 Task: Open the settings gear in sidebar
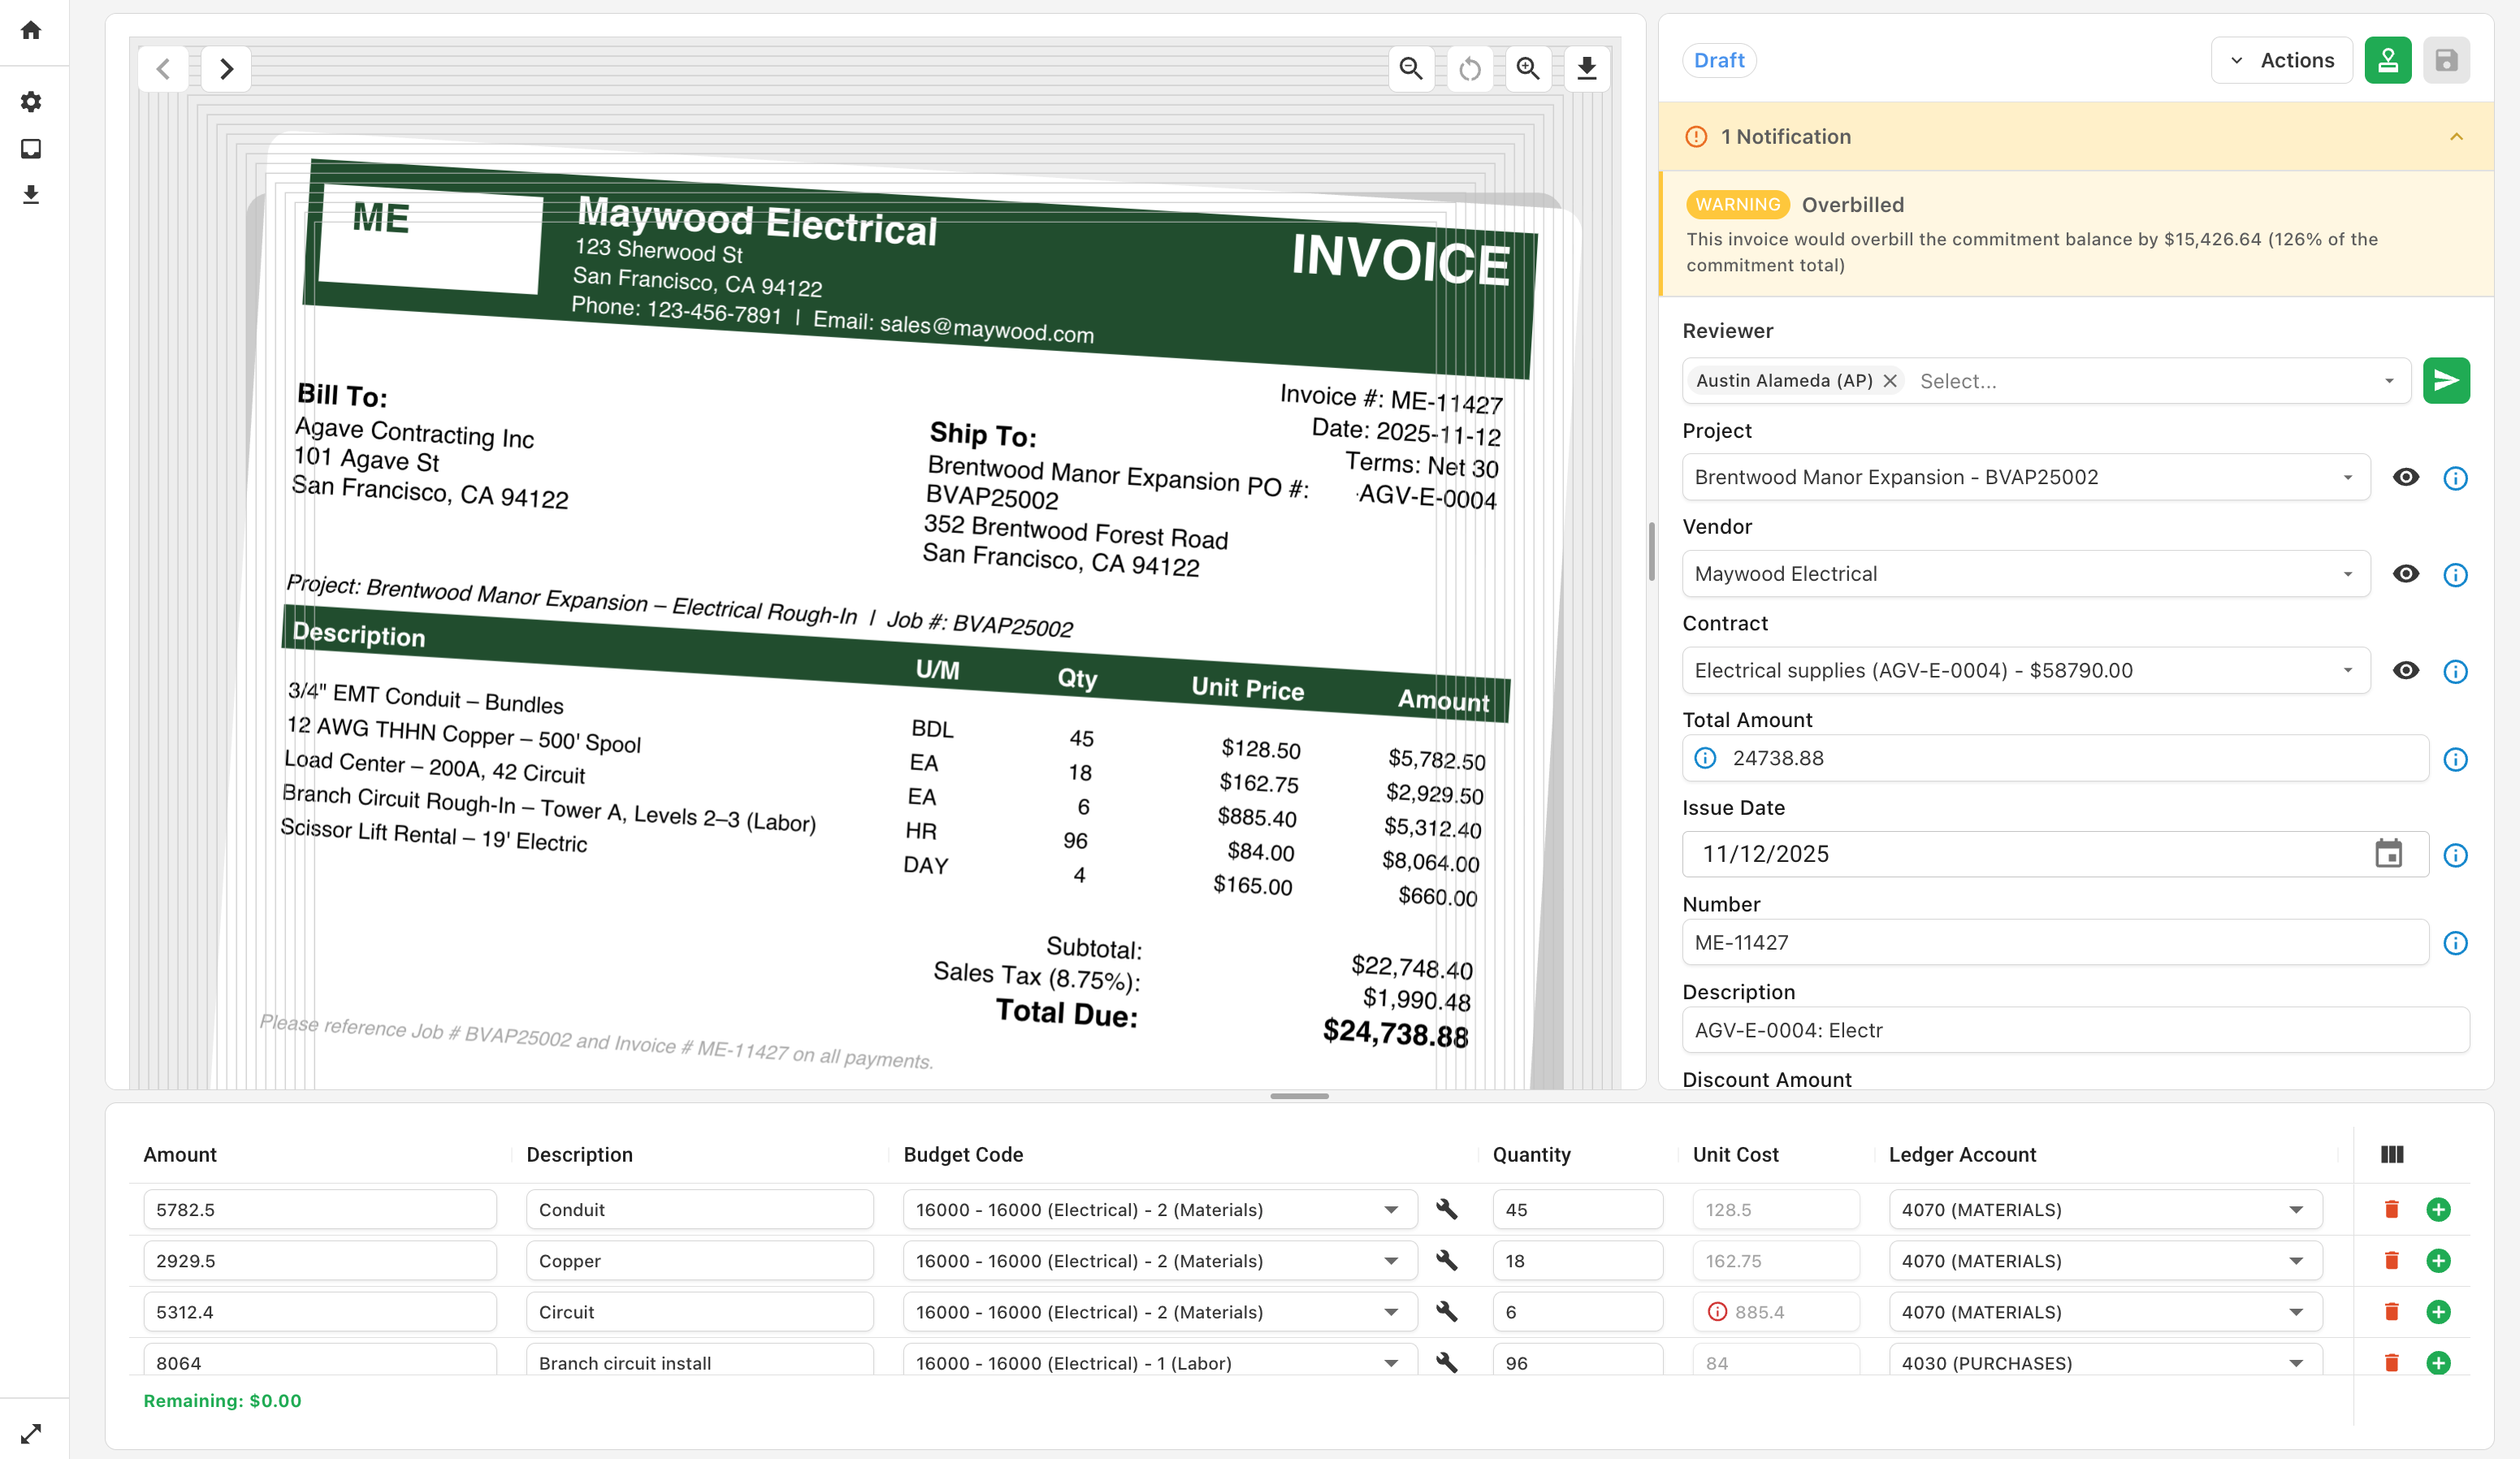point(31,101)
